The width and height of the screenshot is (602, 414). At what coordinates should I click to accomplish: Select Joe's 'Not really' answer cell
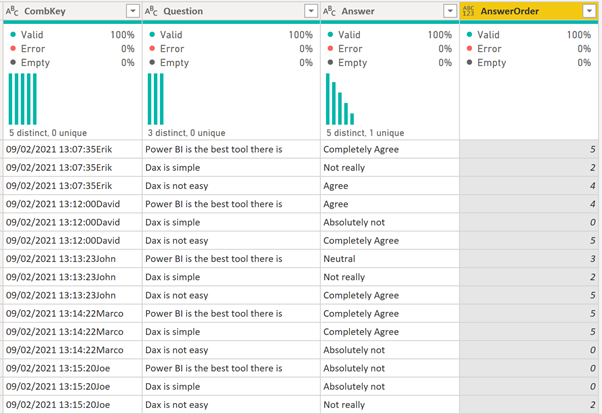[x=390, y=405]
